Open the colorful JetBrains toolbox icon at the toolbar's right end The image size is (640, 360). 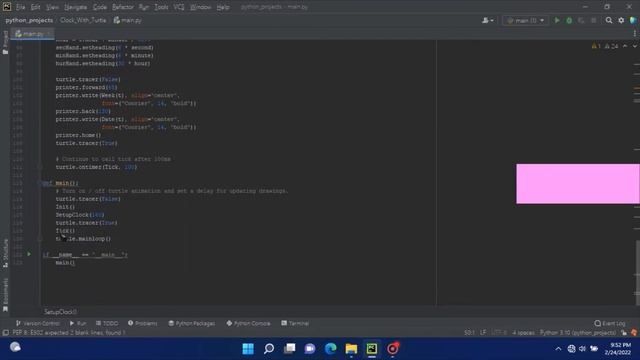pos(633,20)
